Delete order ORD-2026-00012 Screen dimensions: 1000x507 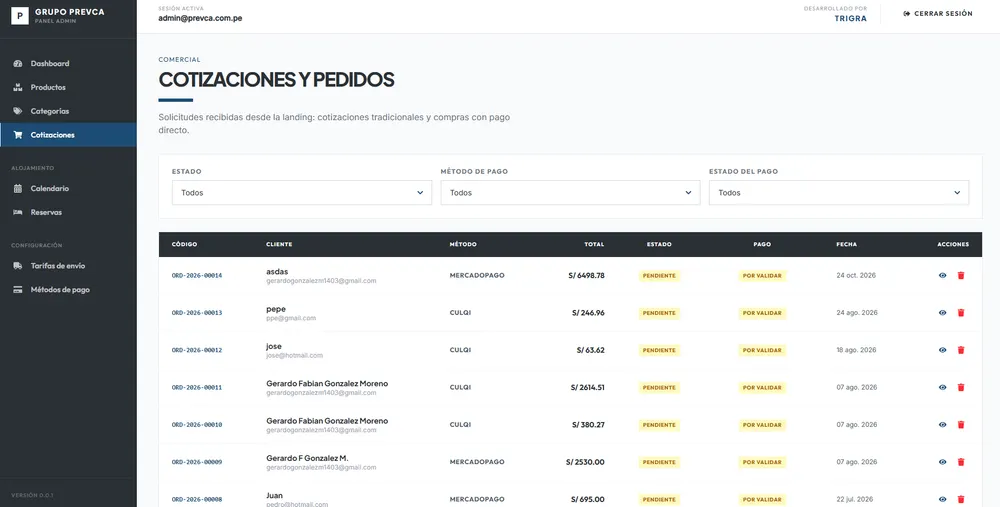[x=961, y=350]
